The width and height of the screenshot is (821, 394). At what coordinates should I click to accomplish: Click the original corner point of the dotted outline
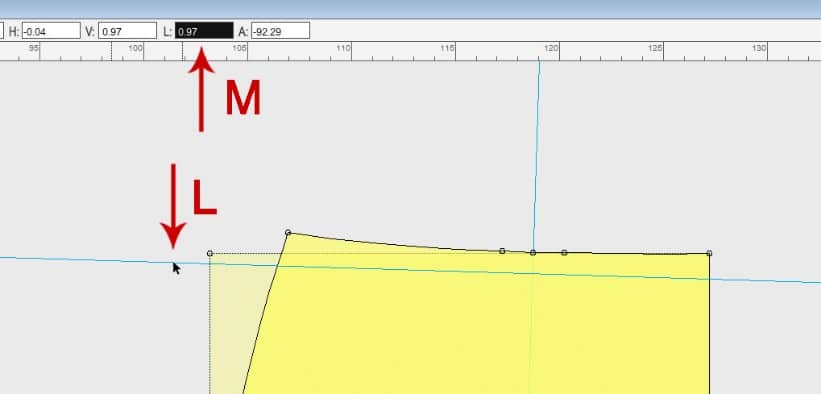[210, 253]
